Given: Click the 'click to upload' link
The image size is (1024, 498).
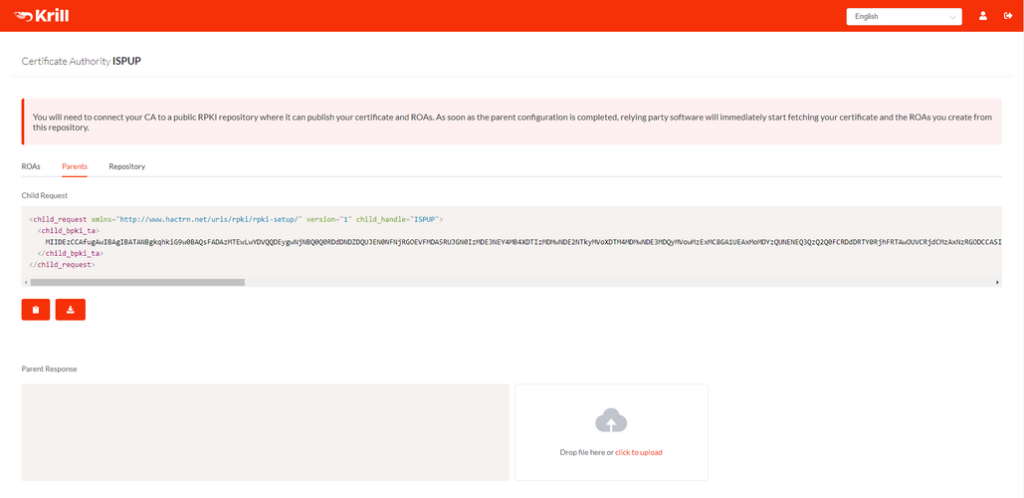Looking at the screenshot, I should (x=638, y=452).
